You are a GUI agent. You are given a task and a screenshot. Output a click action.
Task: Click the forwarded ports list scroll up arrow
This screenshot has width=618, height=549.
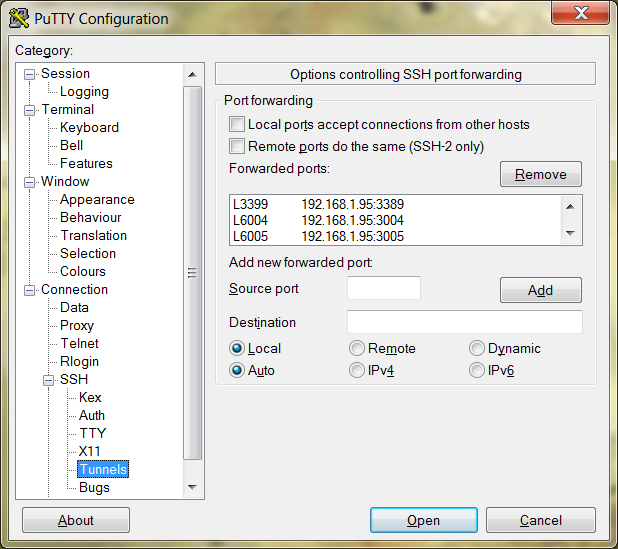click(570, 207)
